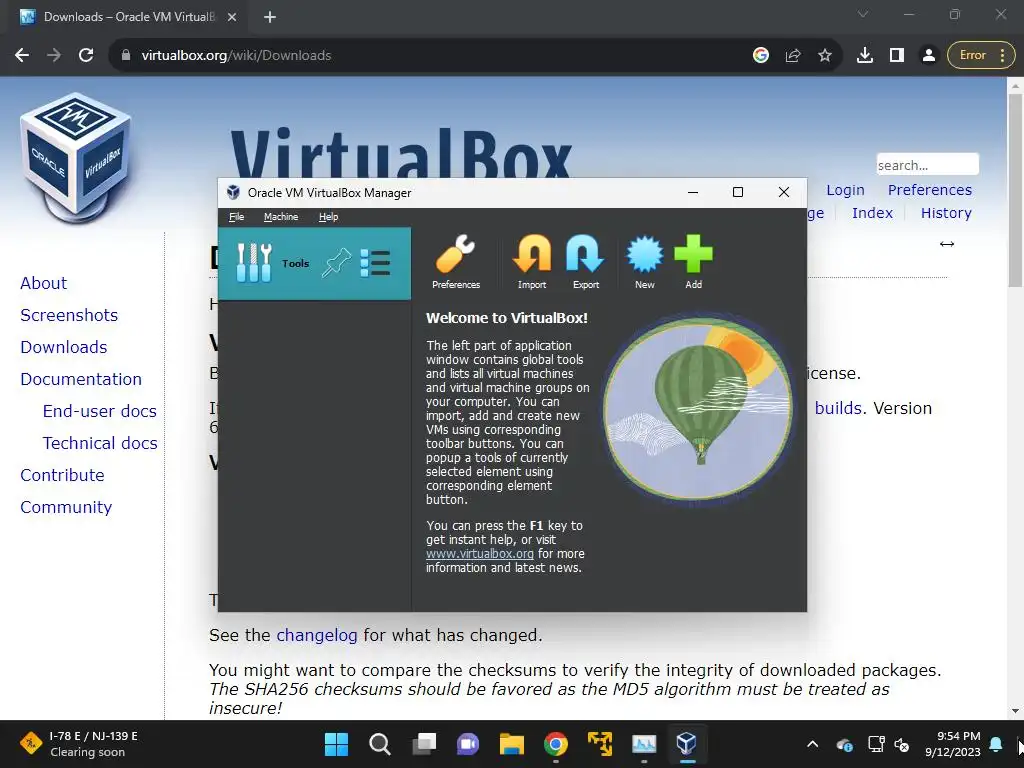The width and height of the screenshot is (1024, 768).
Task: Bookmark this page with star icon
Action: pyautogui.click(x=825, y=56)
